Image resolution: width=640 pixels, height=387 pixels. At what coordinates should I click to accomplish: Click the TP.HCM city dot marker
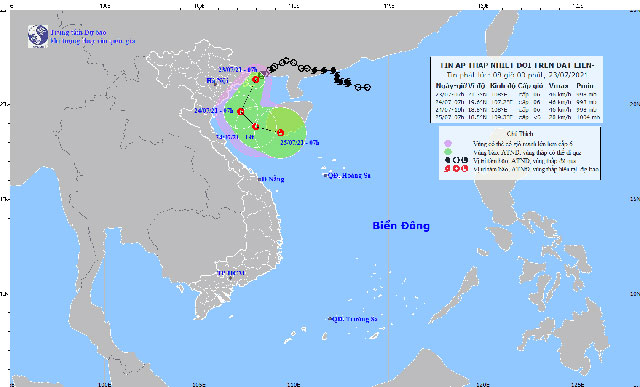pos(230,278)
